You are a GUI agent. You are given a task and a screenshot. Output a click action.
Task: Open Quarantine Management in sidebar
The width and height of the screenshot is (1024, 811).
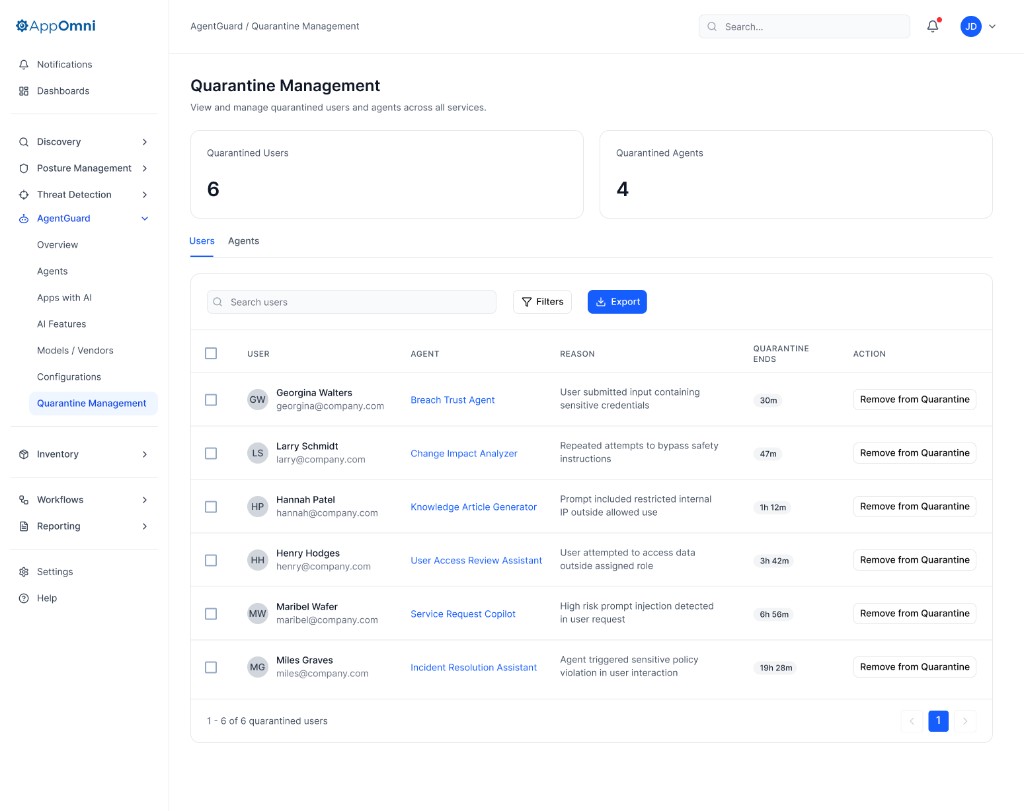tap(93, 403)
